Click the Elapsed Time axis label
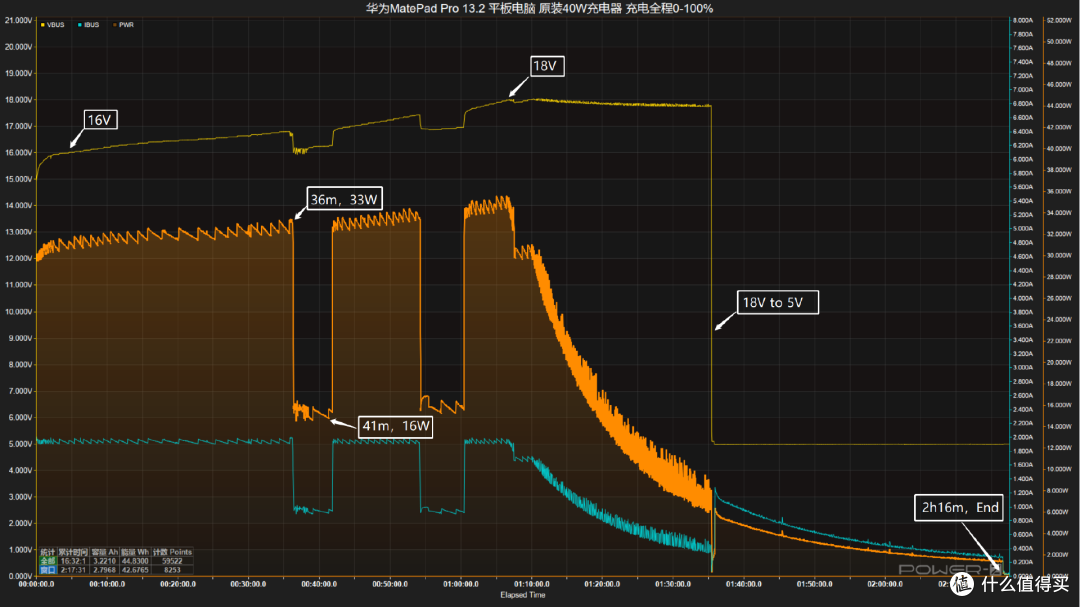 tap(522, 595)
